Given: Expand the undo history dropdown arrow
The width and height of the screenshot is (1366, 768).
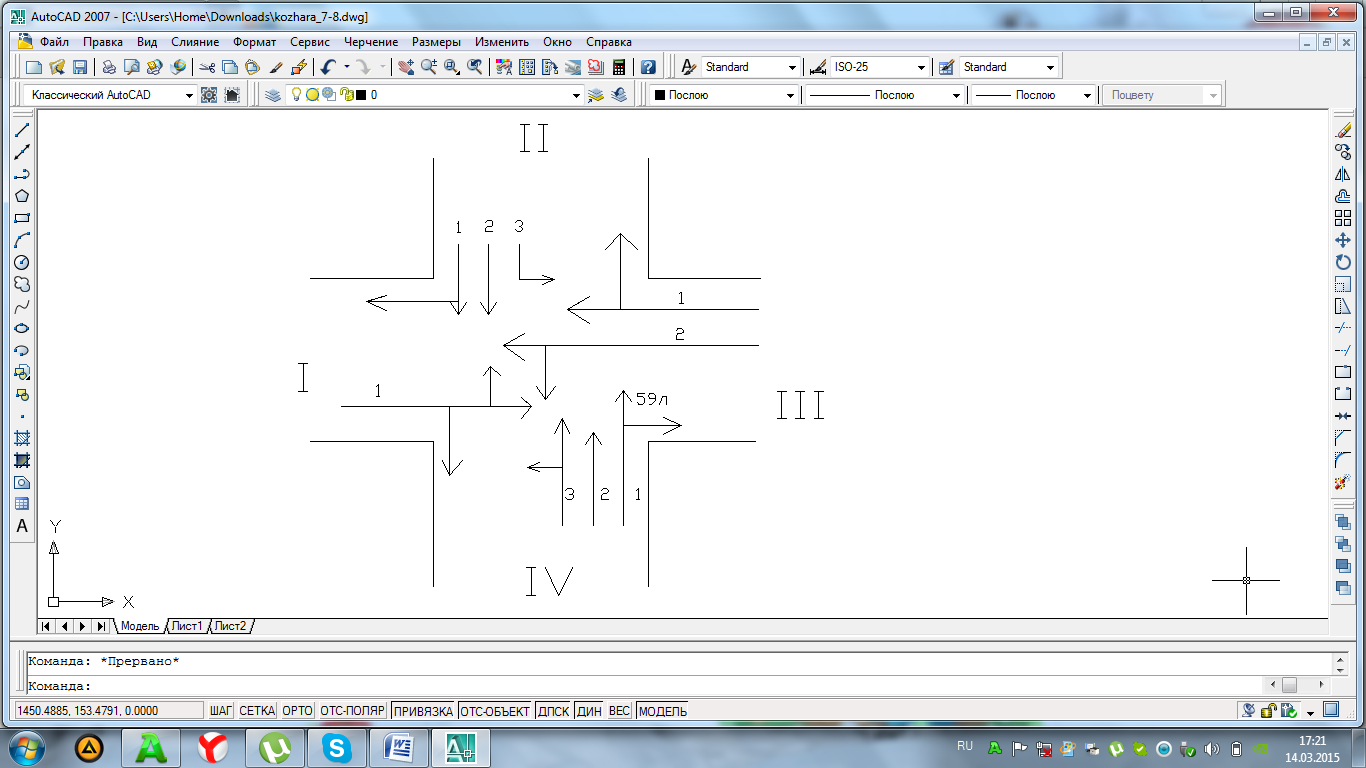Looking at the screenshot, I should pos(346,67).
